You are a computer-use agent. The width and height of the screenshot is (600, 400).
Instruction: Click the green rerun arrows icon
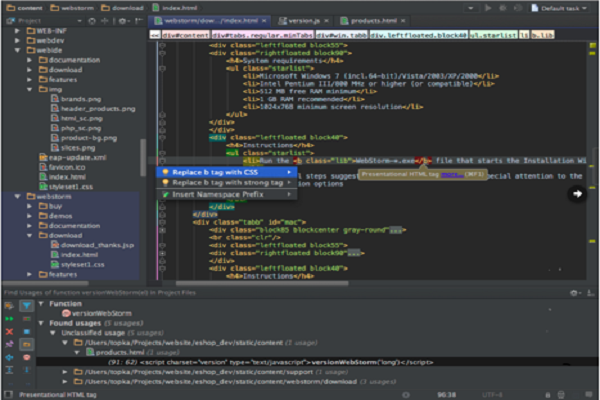tap(8, 317)
